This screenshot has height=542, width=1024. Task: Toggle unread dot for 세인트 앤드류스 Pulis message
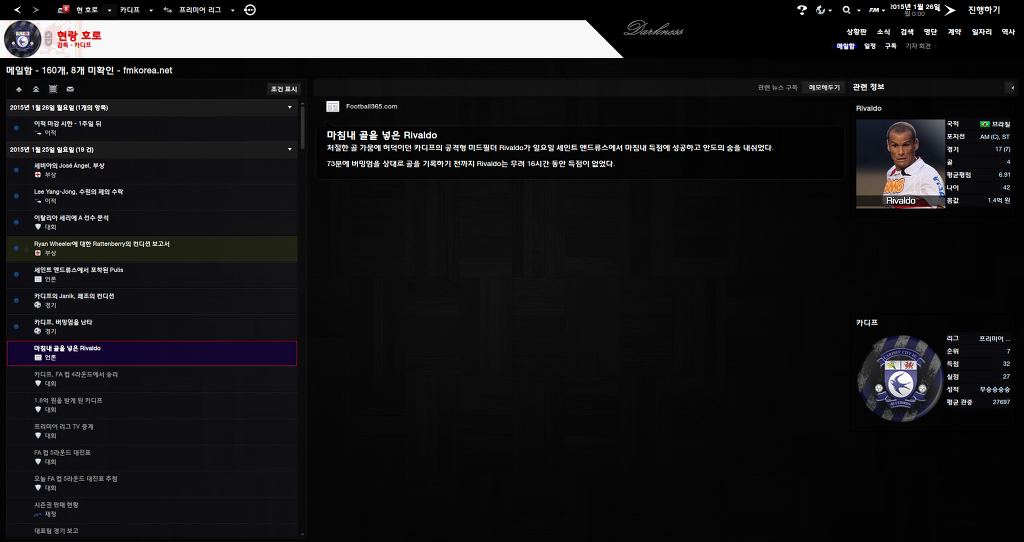click(16, 274)
